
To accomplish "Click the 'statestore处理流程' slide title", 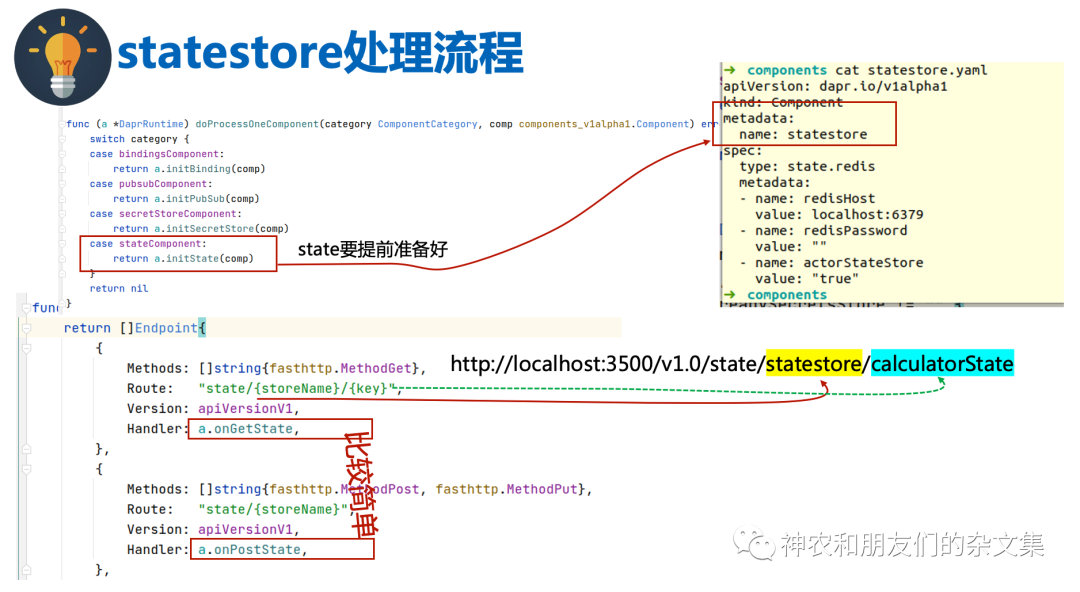I will (320, 53).
